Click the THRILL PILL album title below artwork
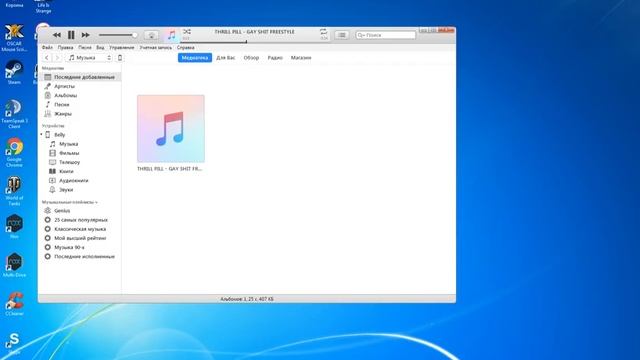640x360 pixels. point(169,169)
